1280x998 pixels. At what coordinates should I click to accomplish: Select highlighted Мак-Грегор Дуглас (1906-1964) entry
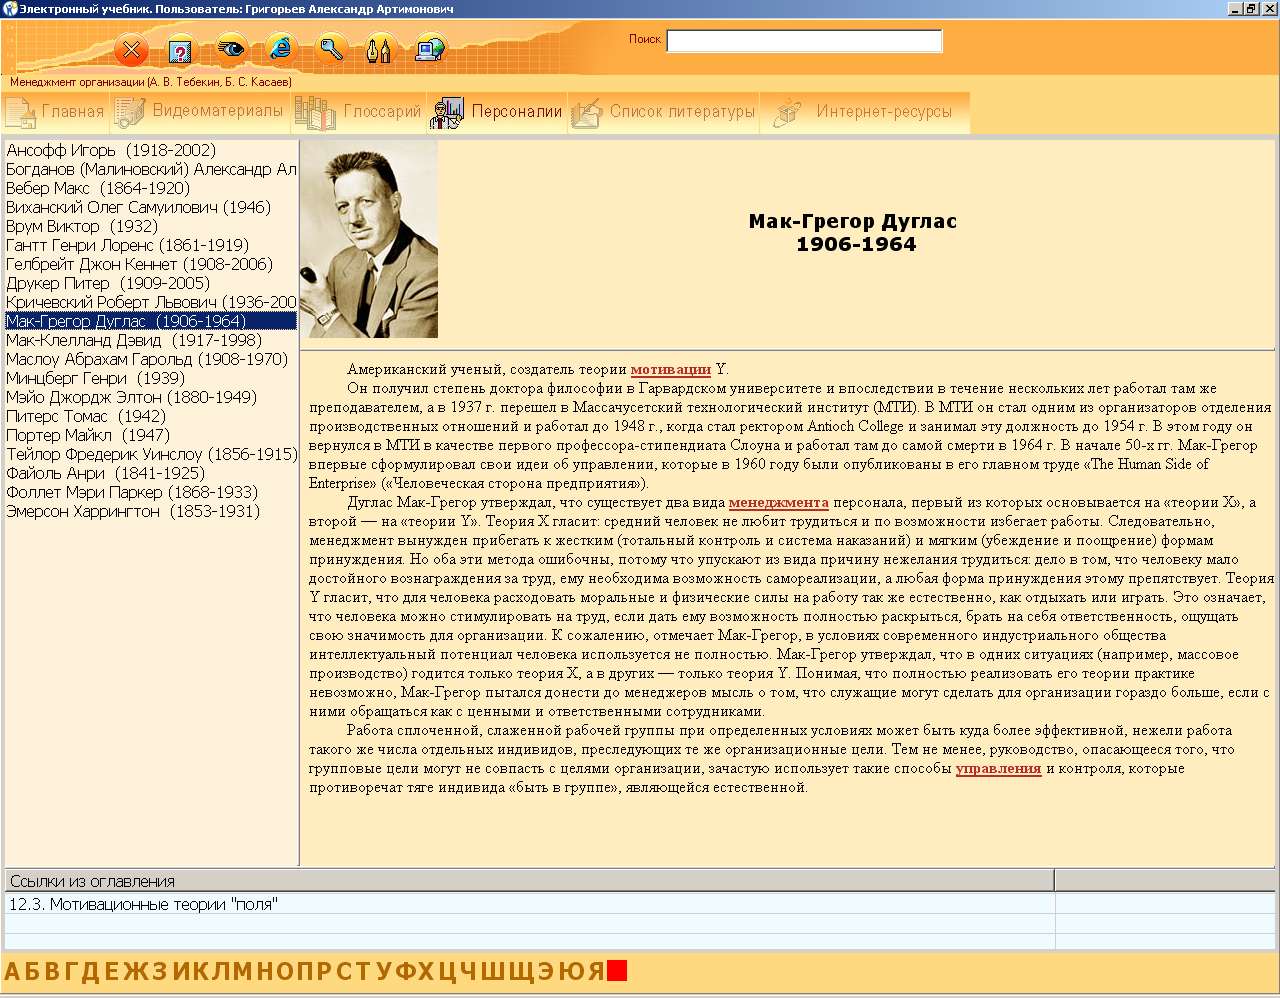151,321
